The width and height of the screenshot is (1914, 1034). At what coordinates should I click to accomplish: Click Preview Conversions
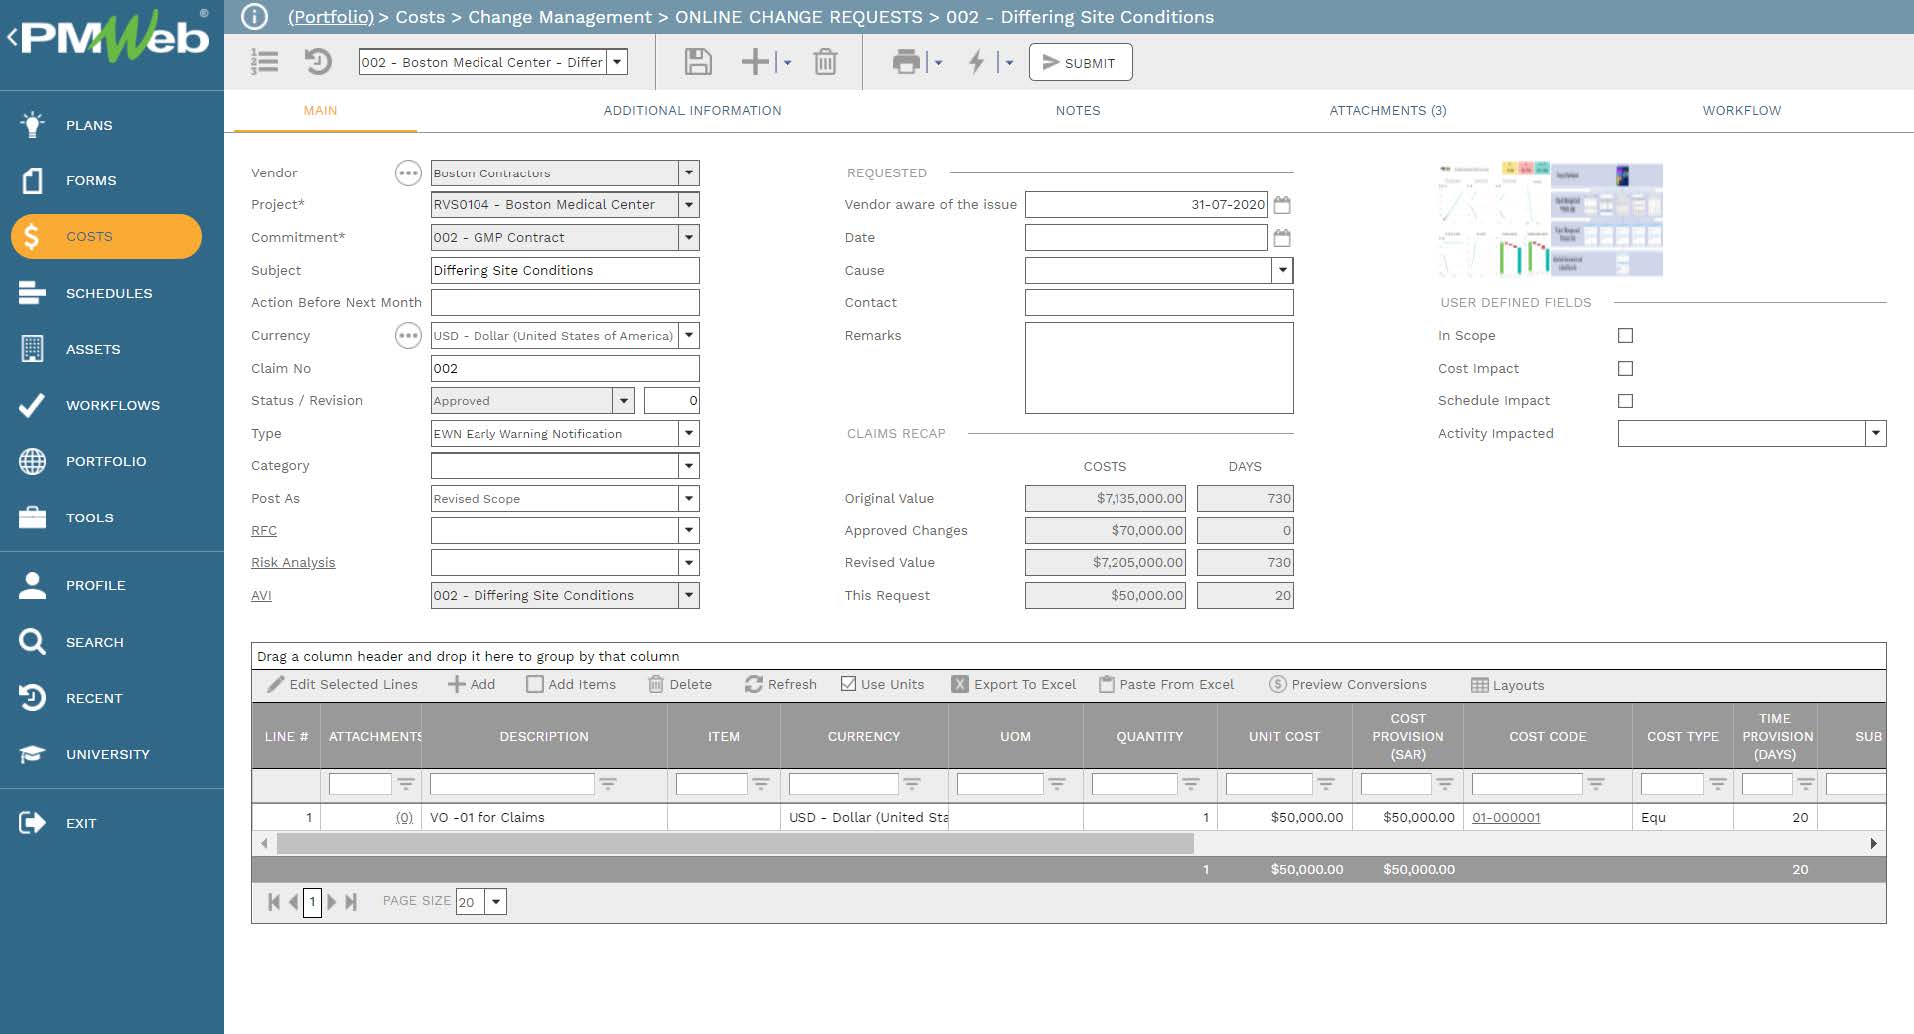1348,684
